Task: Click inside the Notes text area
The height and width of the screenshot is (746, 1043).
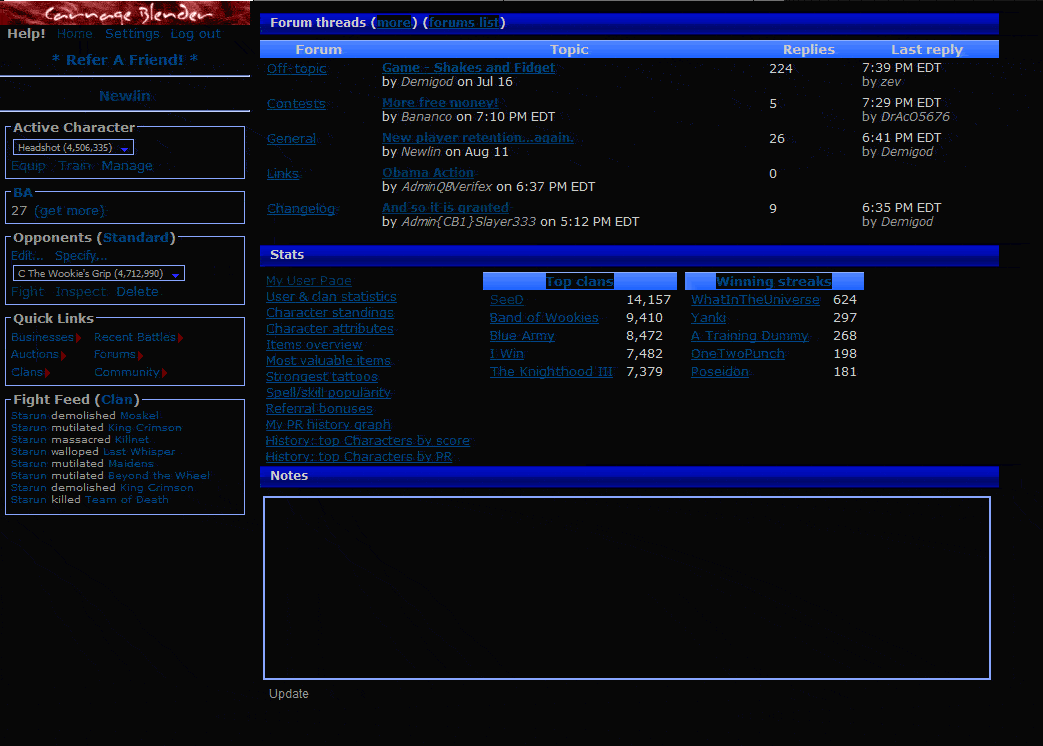Action: tap(627, 588)
